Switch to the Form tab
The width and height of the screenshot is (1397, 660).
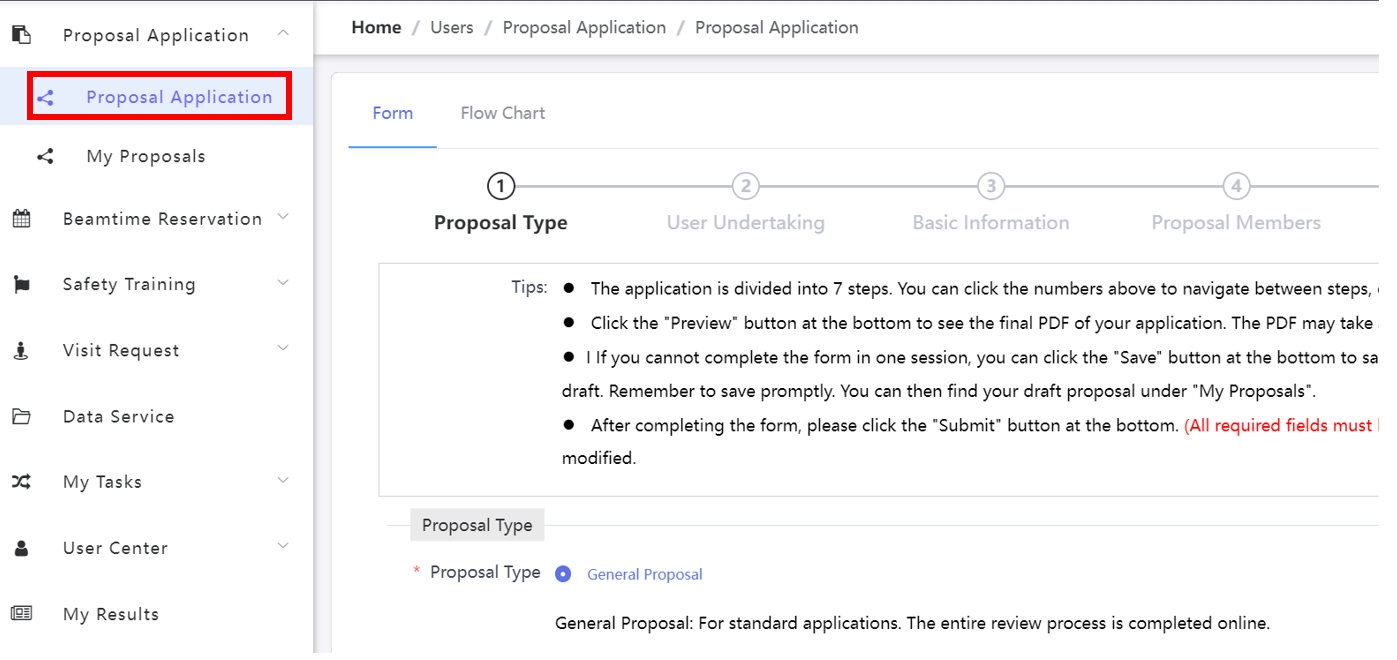coord(392,113)
